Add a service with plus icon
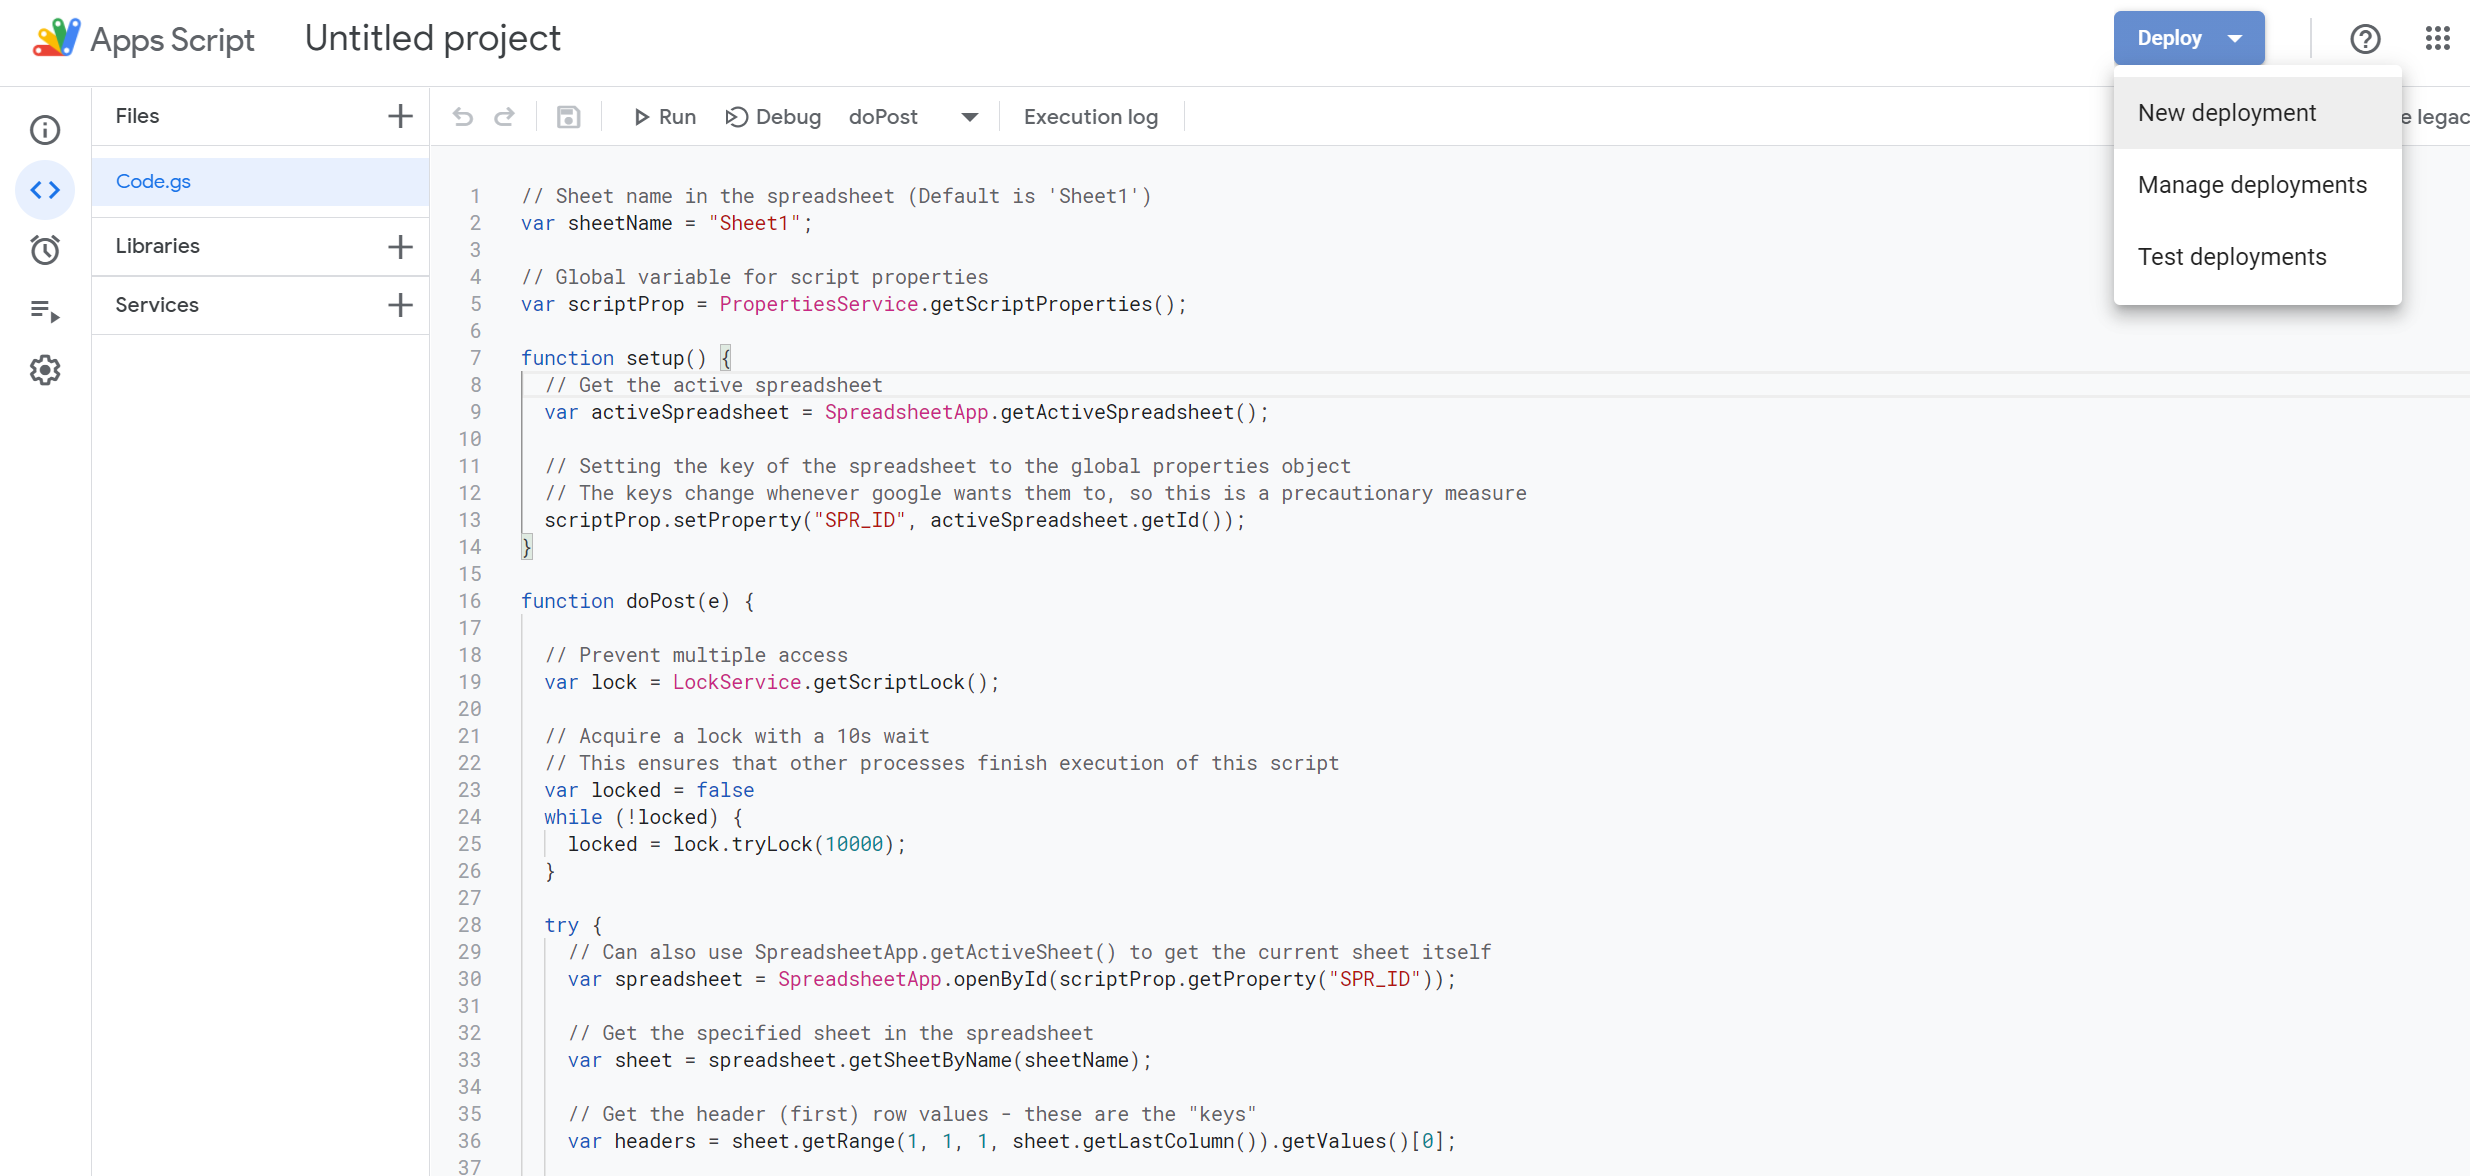Viewport: 2470px width, 1176px height. pyautogui.click(x=400, y=305)
